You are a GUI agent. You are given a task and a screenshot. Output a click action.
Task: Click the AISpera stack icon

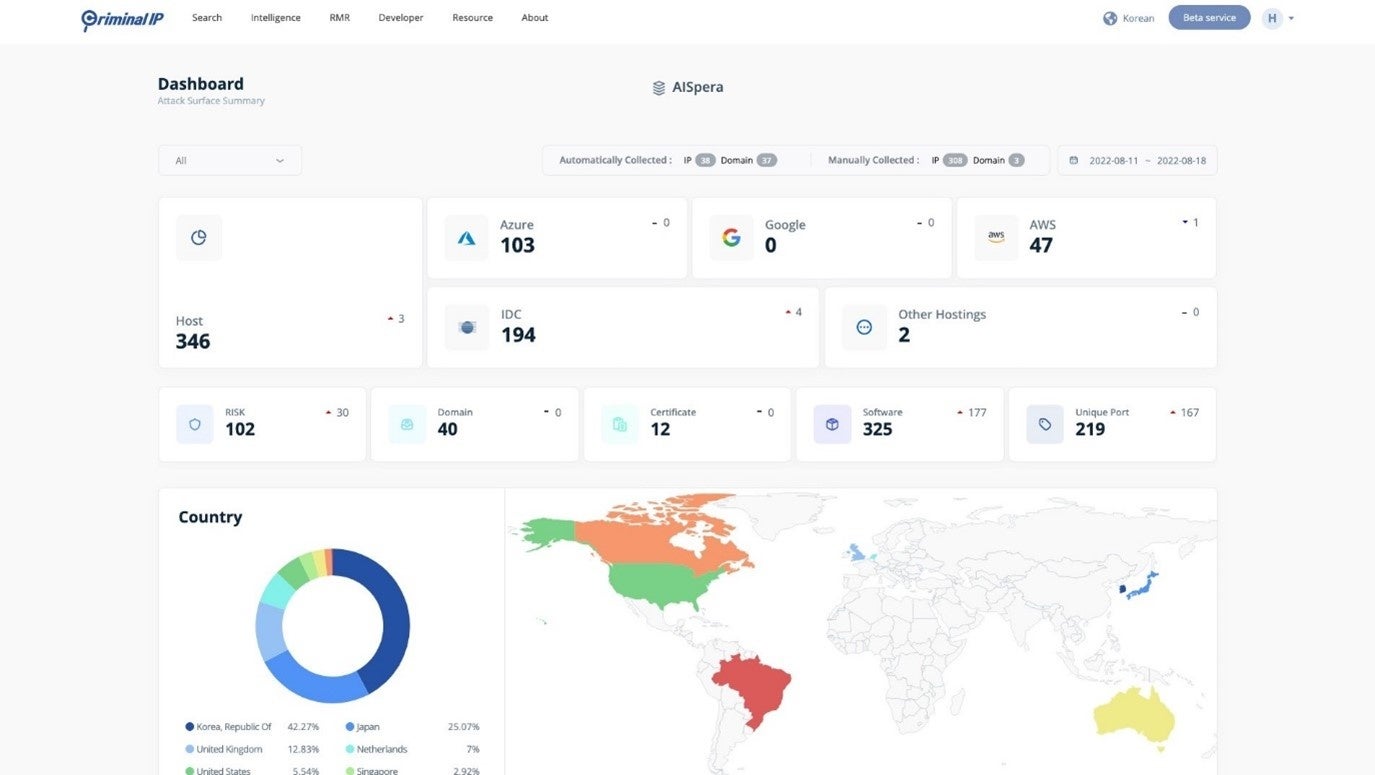(x=659, y=88)
